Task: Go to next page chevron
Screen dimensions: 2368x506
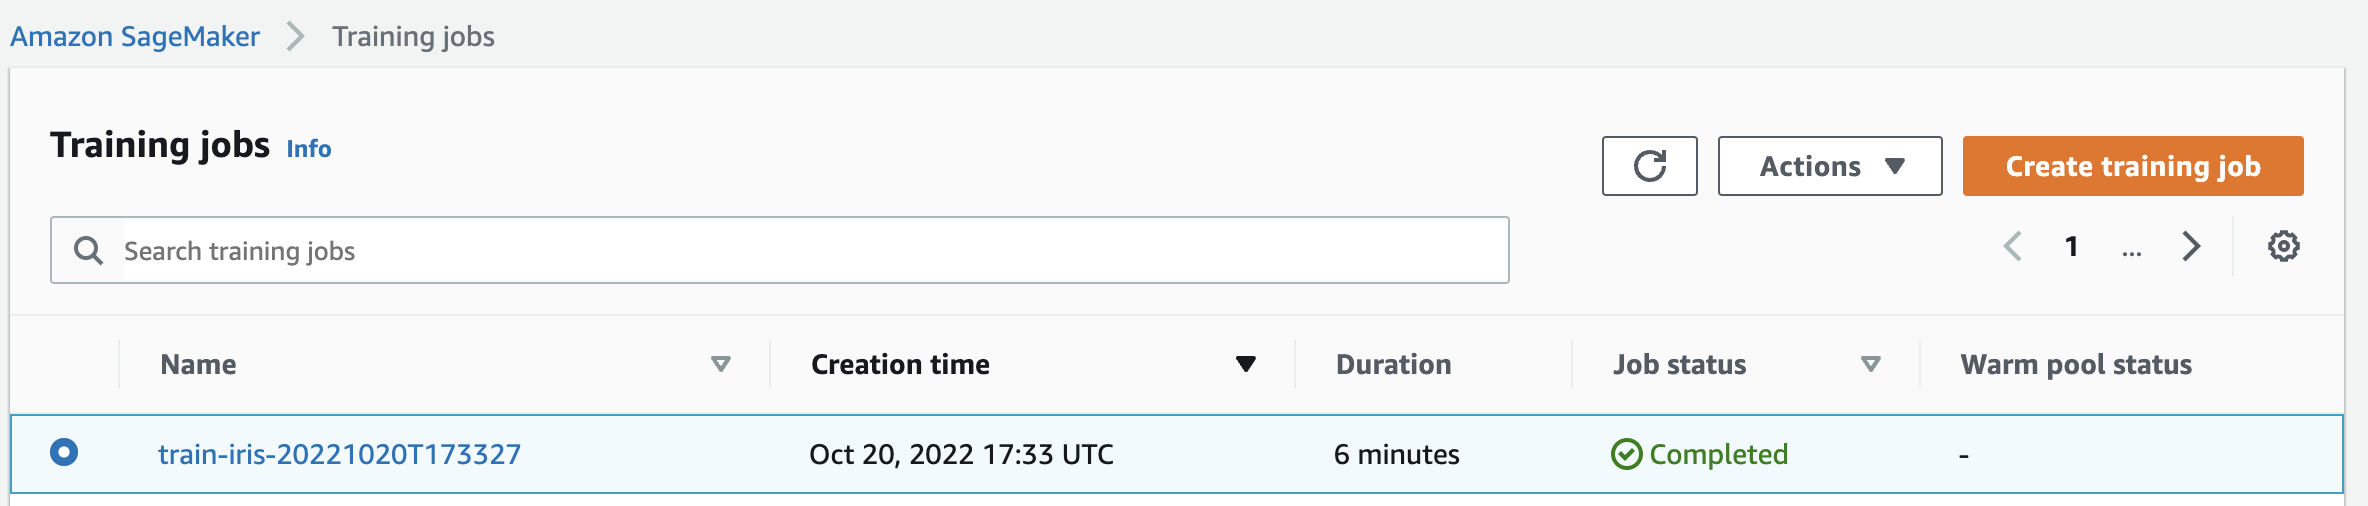Action: click(2191, 246)
